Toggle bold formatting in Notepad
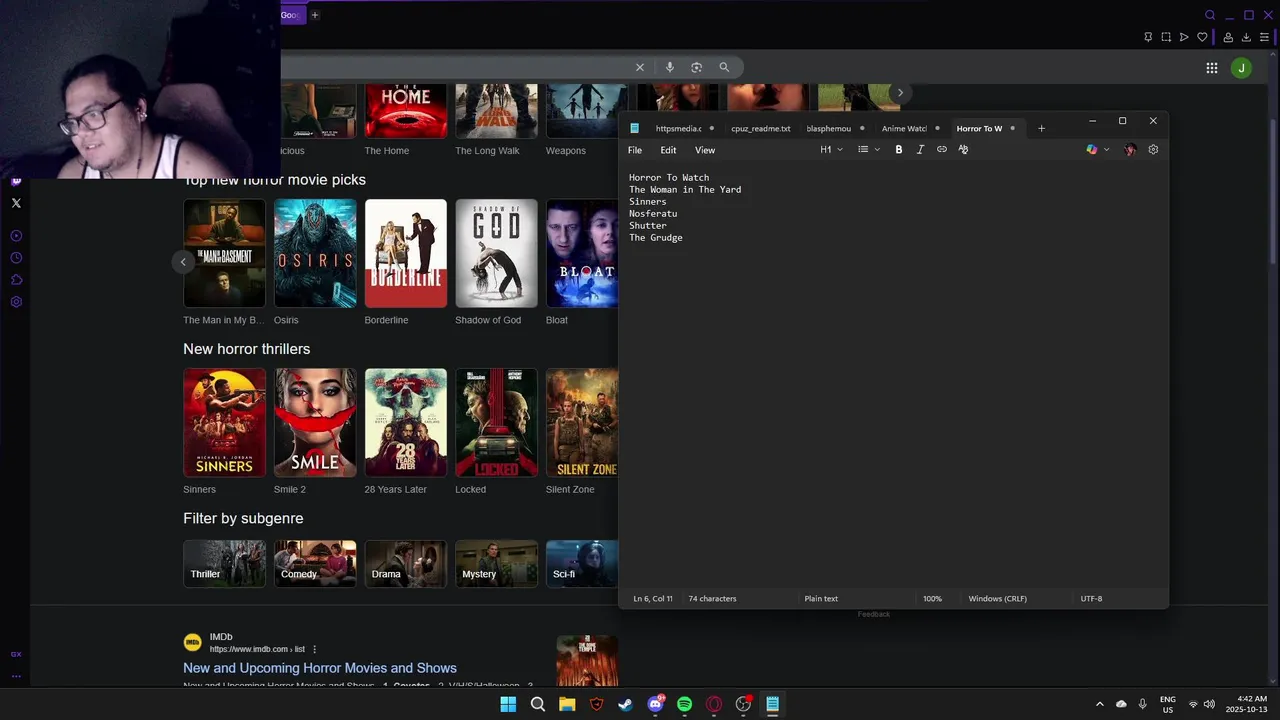 [x=898, y=150]
